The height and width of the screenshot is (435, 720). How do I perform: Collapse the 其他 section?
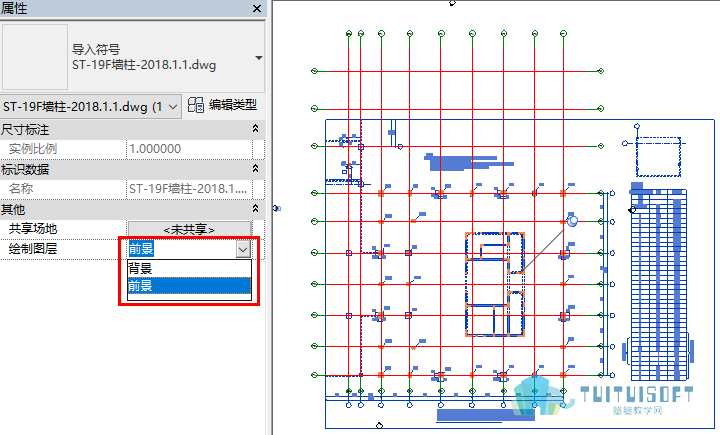click(x=255, y=209)
